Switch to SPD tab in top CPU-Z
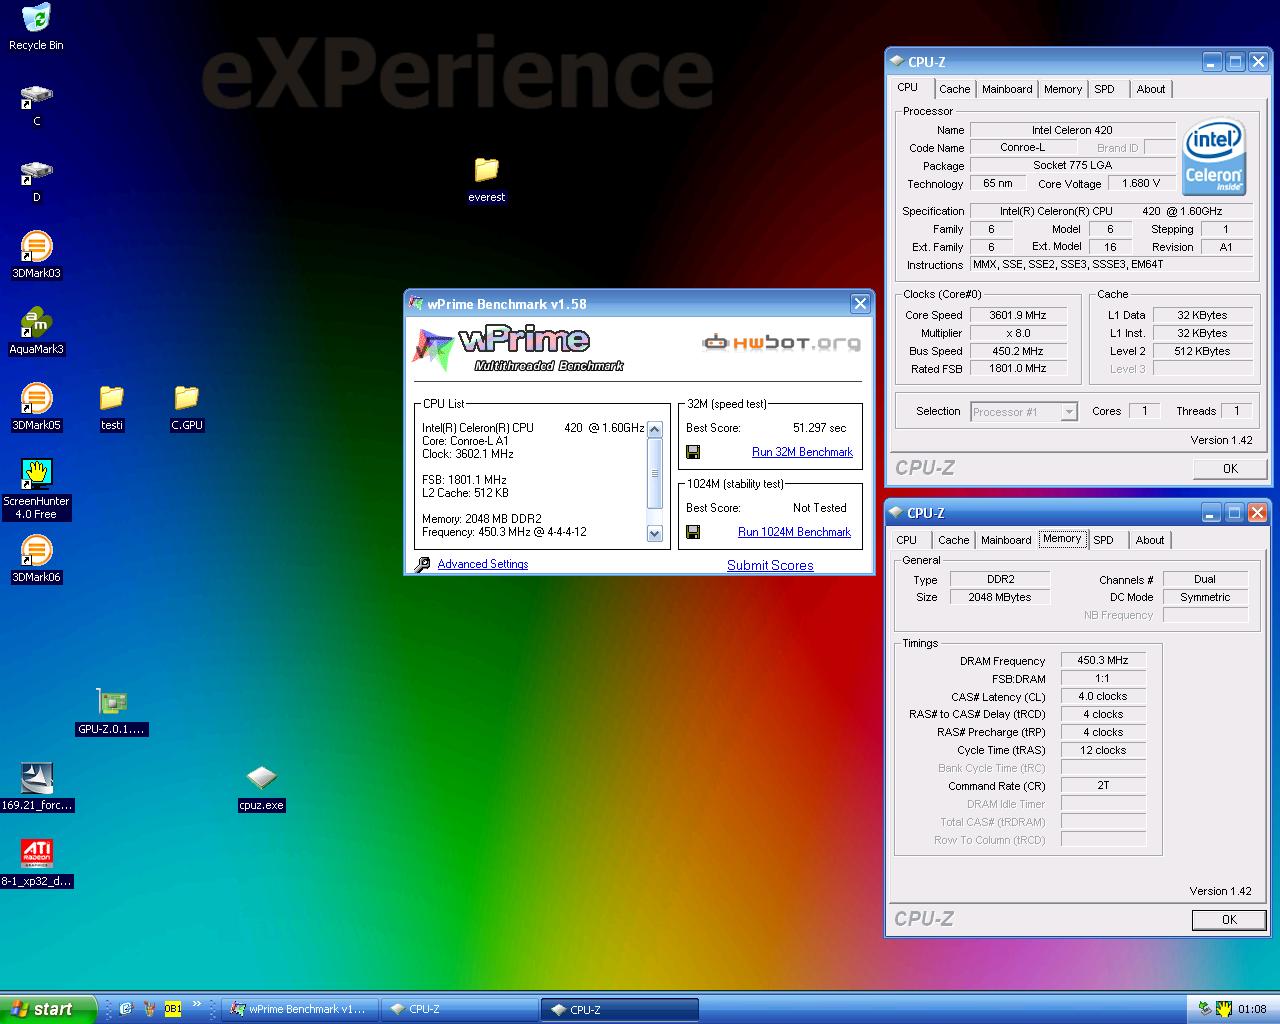 pyautogui.click(x=1104, y=89)
